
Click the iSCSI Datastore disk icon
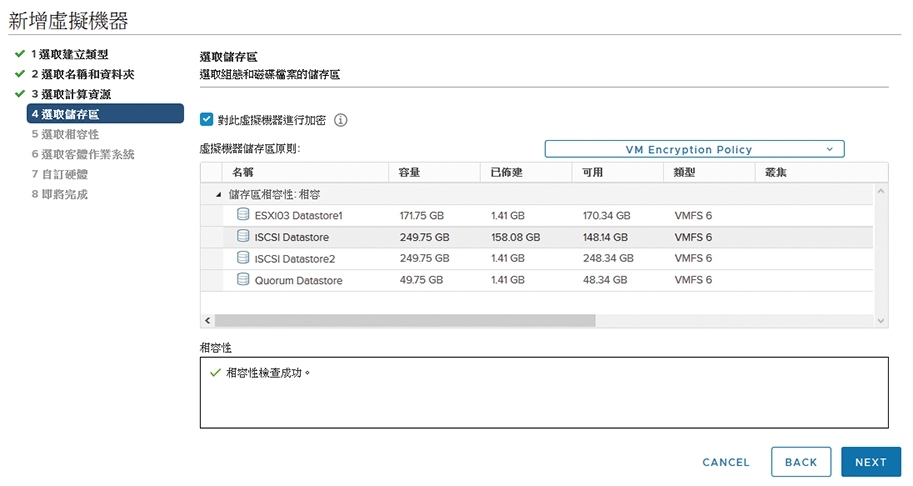click(x=243, y=237)
